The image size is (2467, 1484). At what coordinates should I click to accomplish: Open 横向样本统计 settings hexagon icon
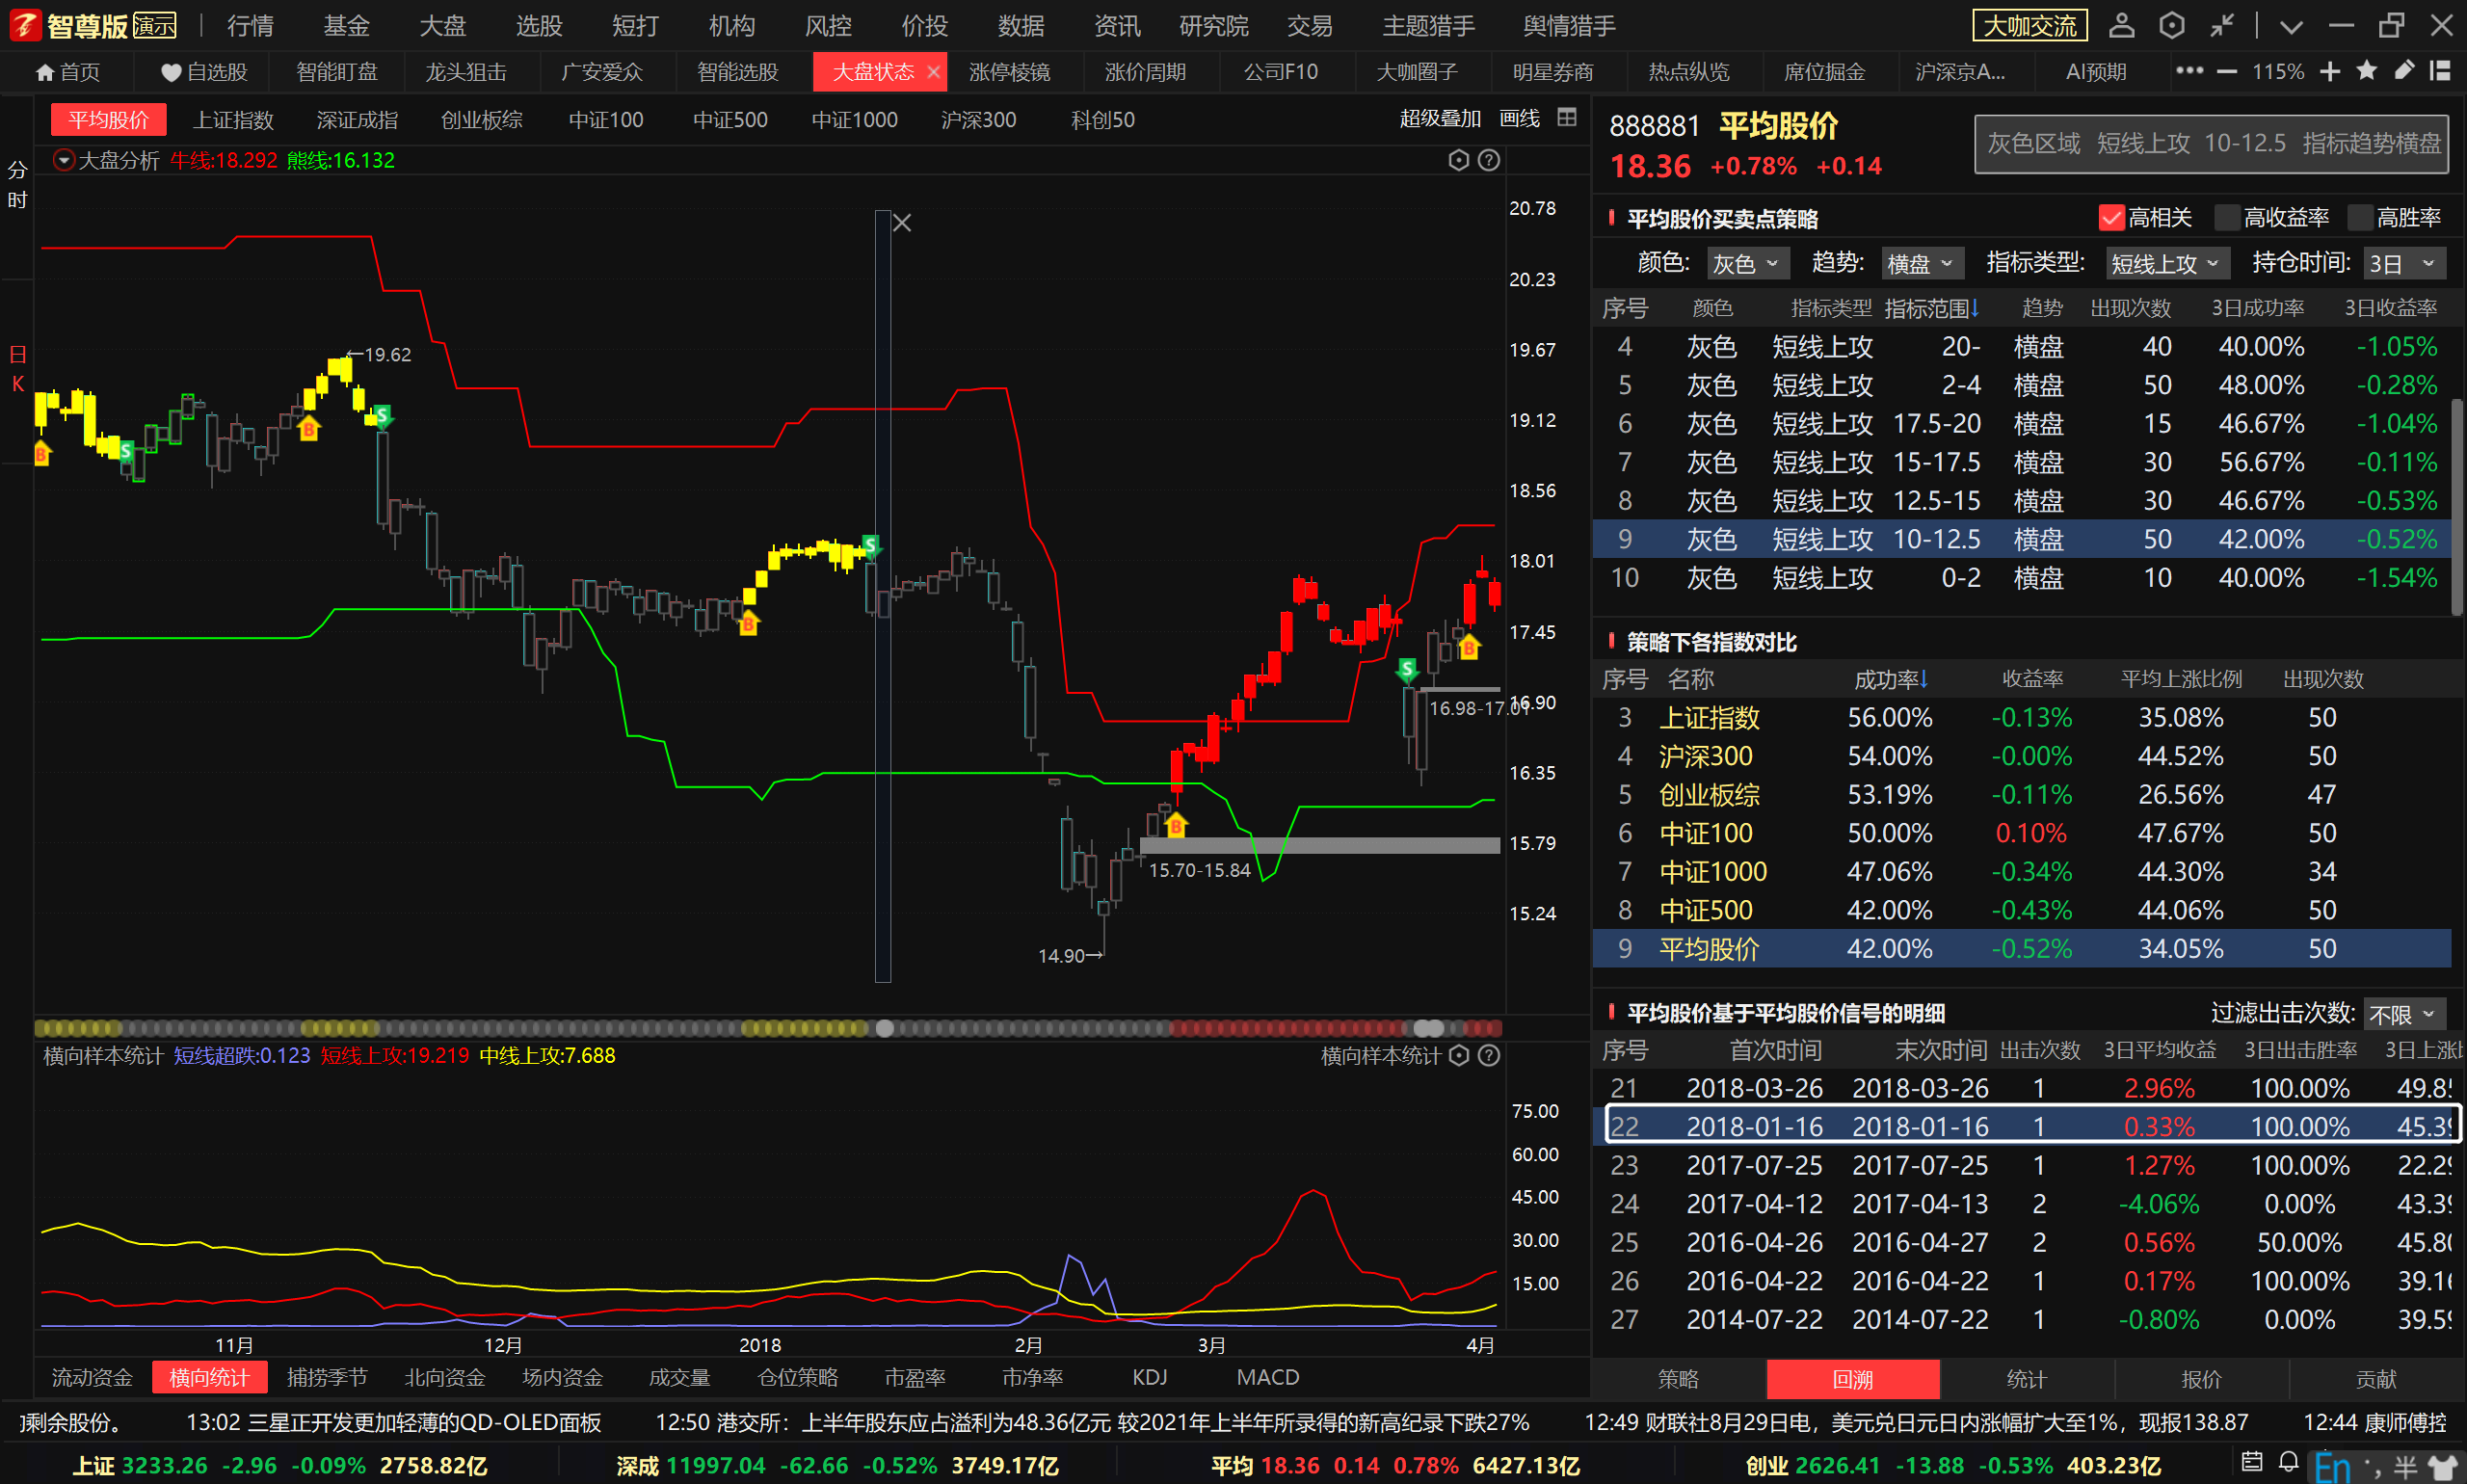point(1458,1055)
